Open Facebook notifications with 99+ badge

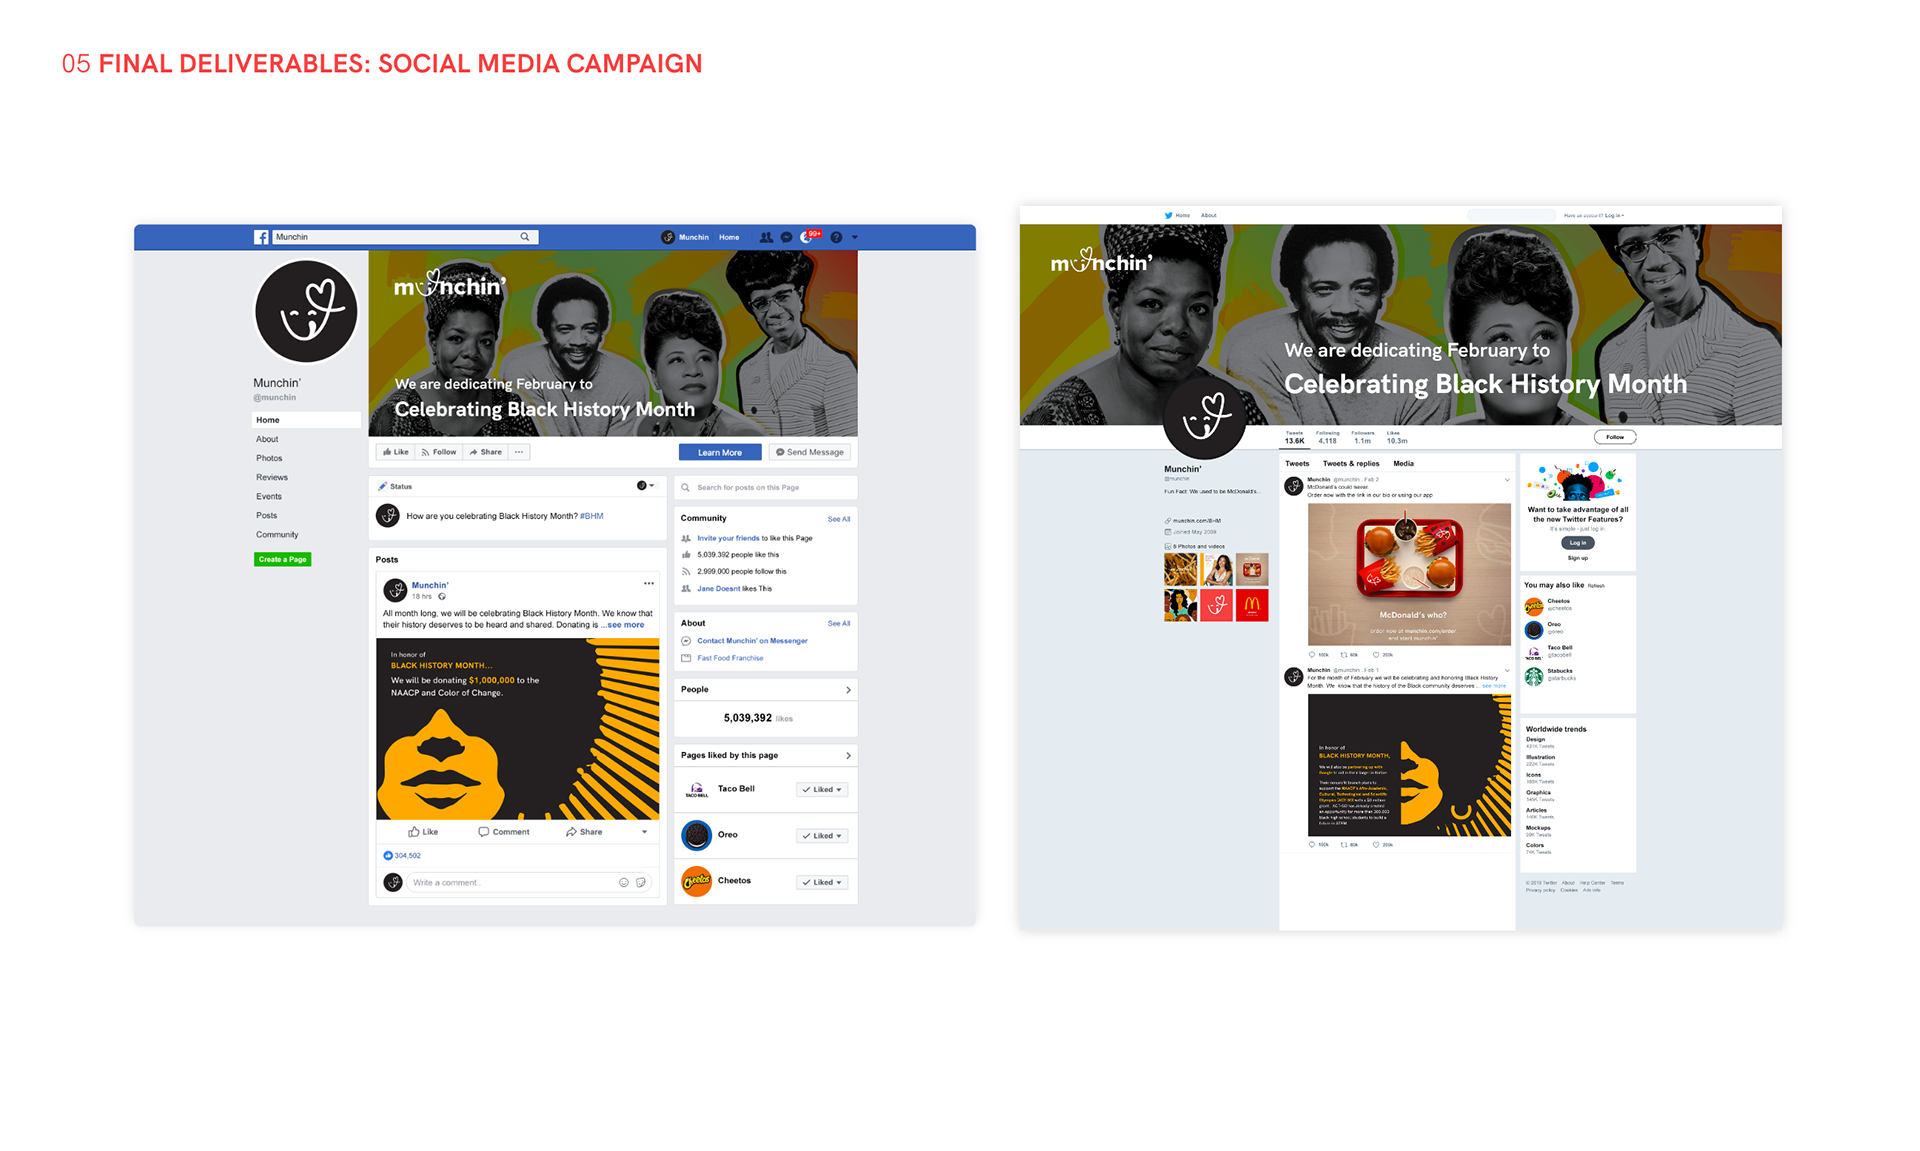pos(809,236)
